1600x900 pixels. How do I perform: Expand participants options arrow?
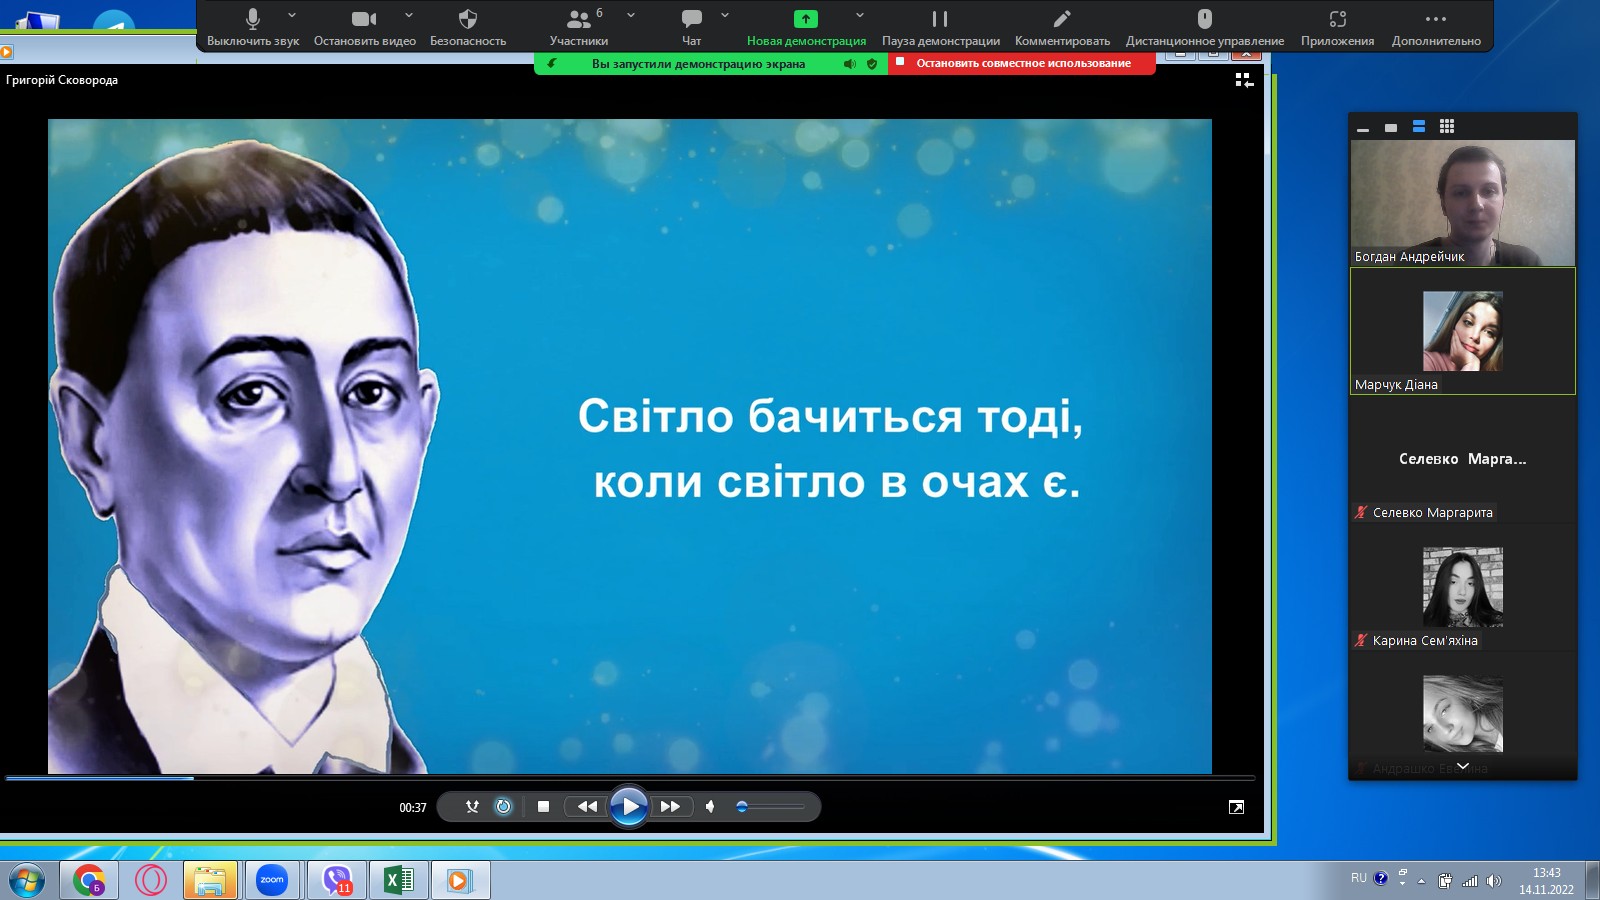[631, 16]
